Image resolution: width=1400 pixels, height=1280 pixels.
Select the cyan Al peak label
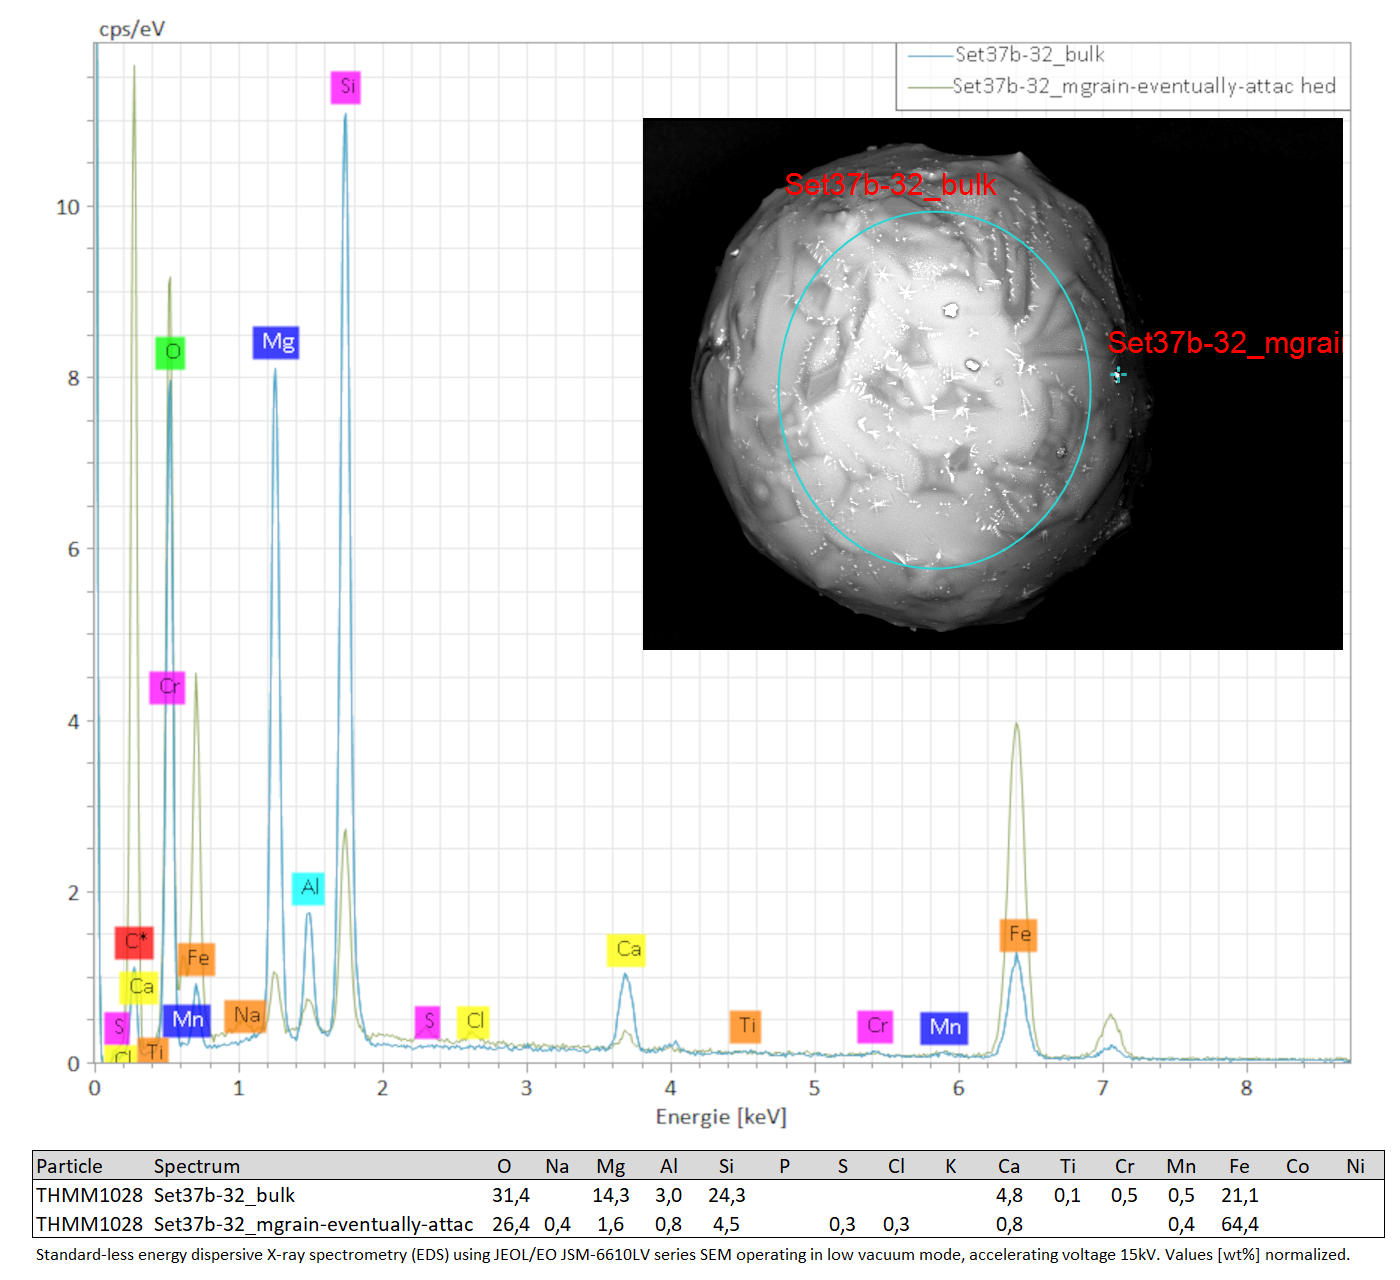(x=309, y=888)
